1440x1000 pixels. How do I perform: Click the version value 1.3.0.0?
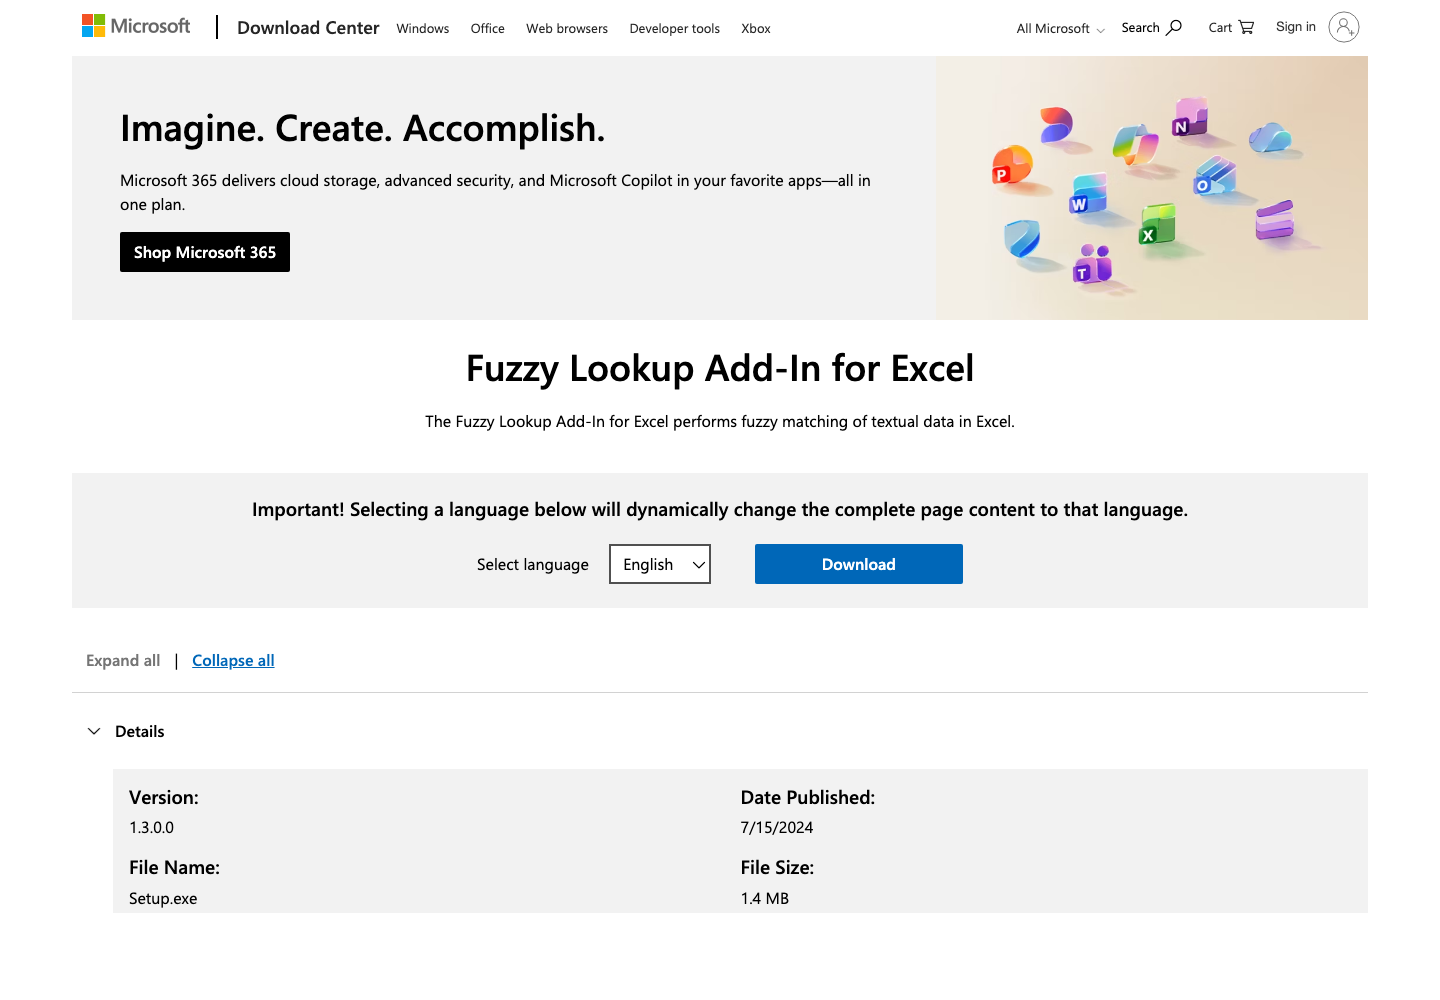click(x=152, y=828)
